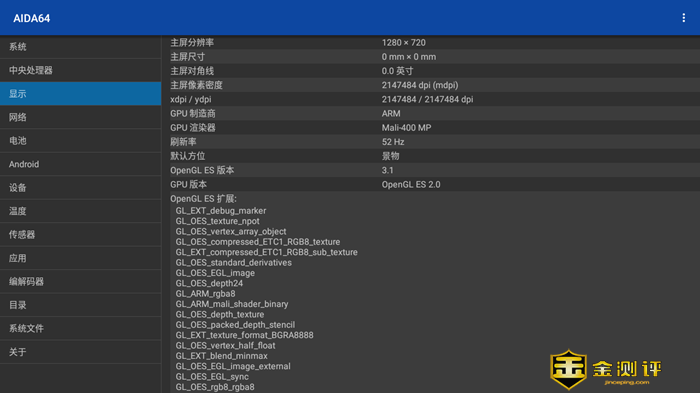Open the 系统文件 section
Image resolution: width=700 pixels, height=393 pixels.
(x=80, y=328)
